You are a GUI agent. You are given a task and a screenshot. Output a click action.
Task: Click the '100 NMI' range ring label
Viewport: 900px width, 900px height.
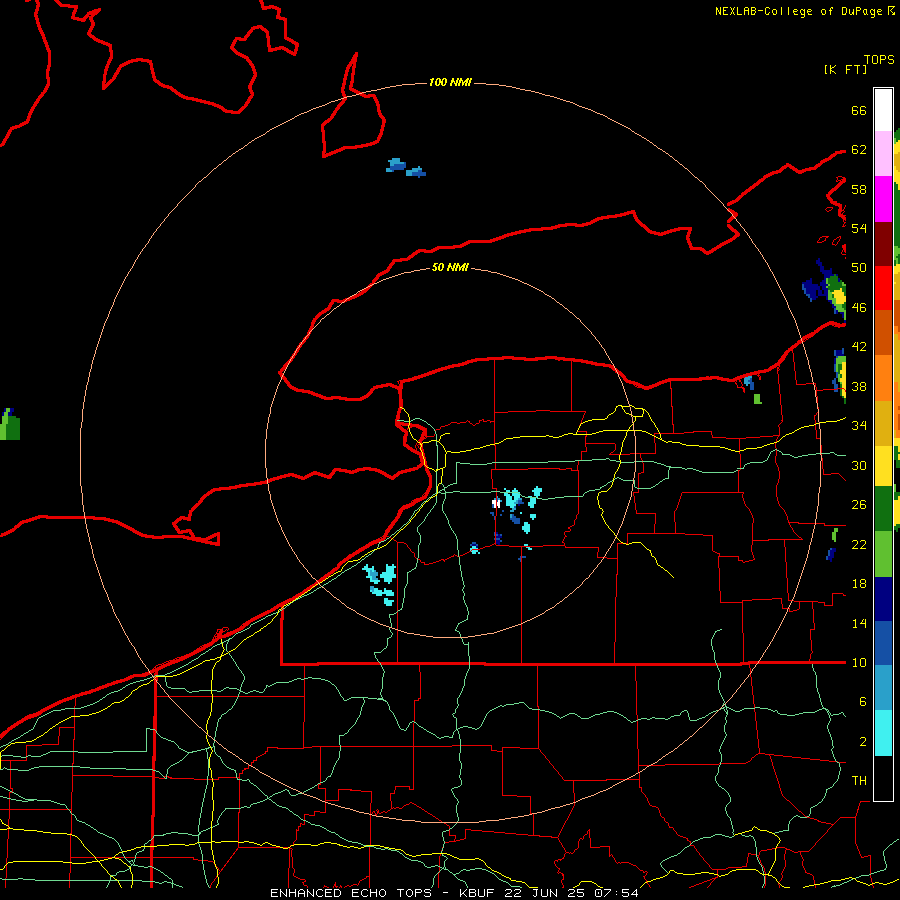click(x=450, y=82)
